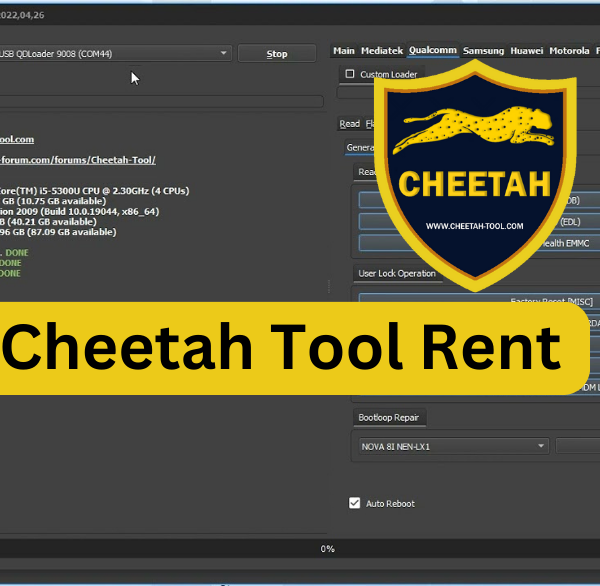Click the Bootloop Repair group label

click(388, 418)
